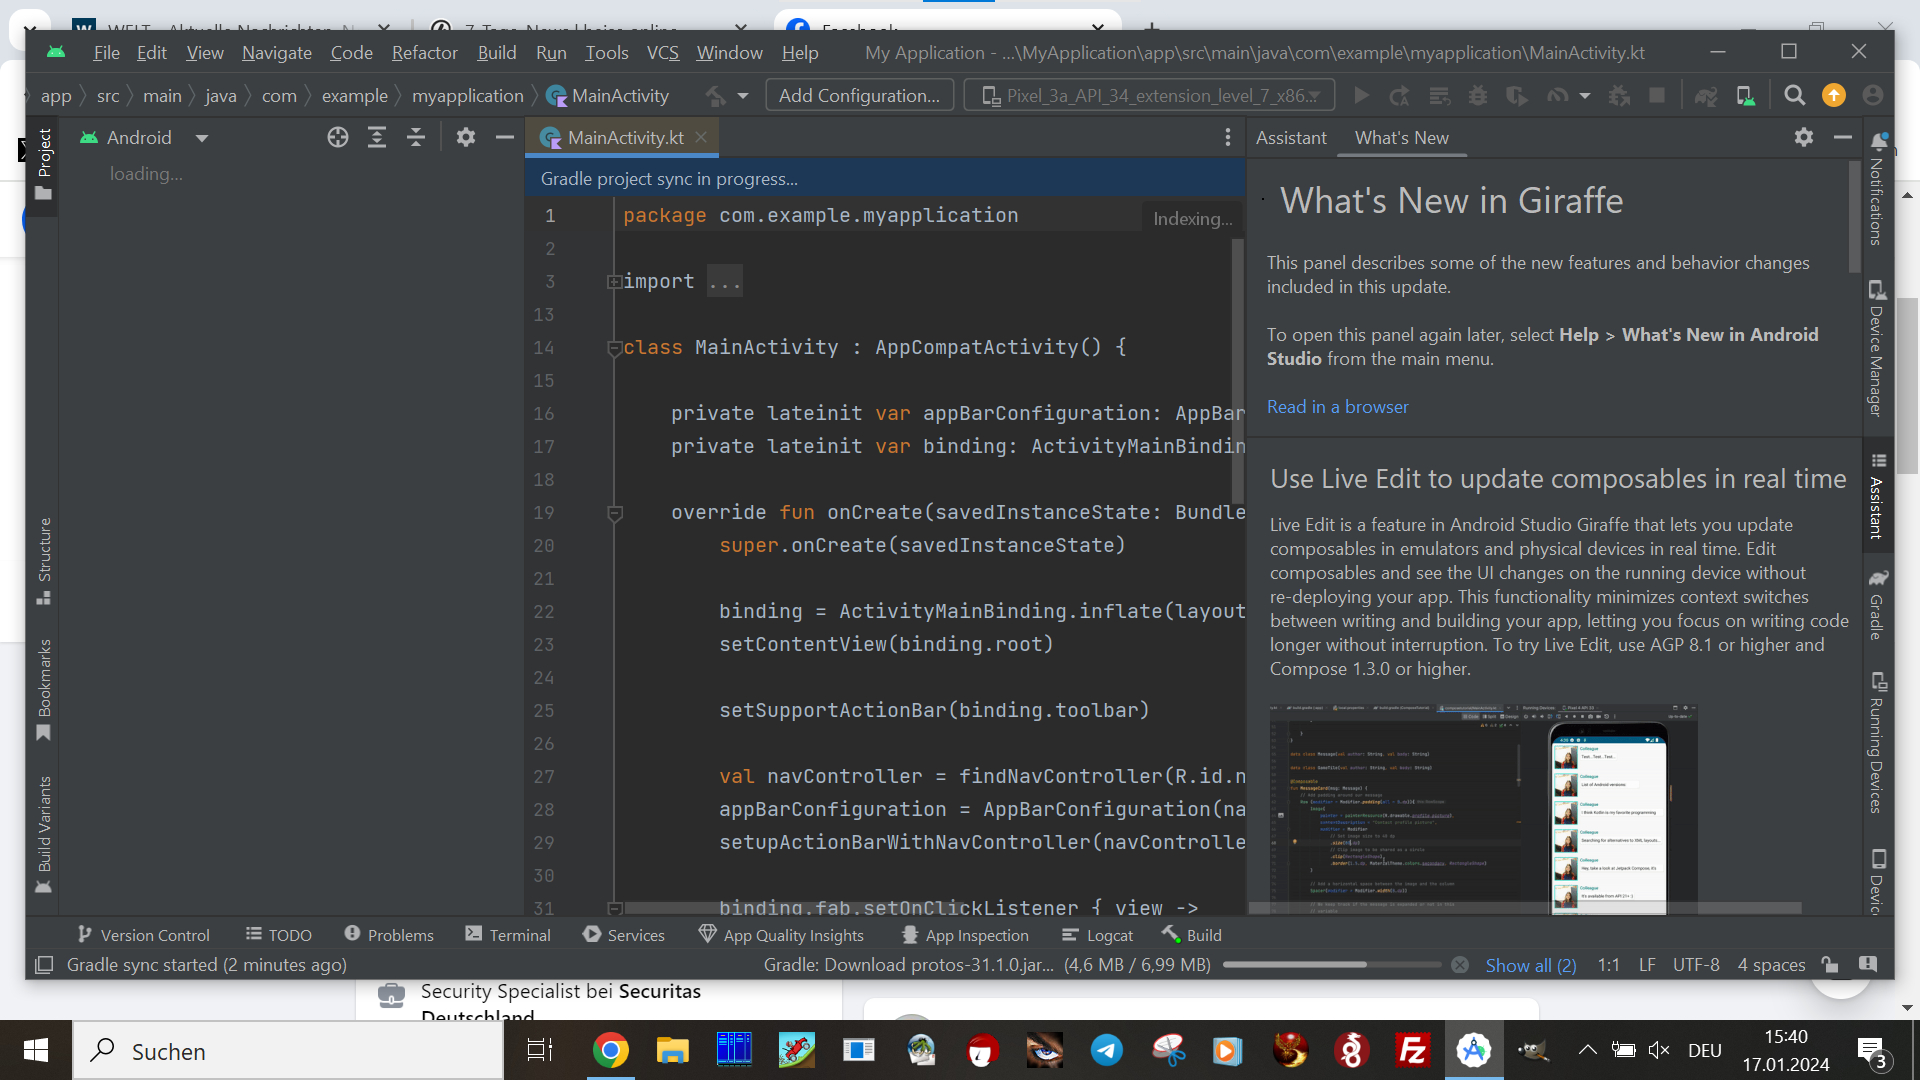Open the Terminal tool window
This screenshot has height=1080, width=1920.
click(508, 935)
